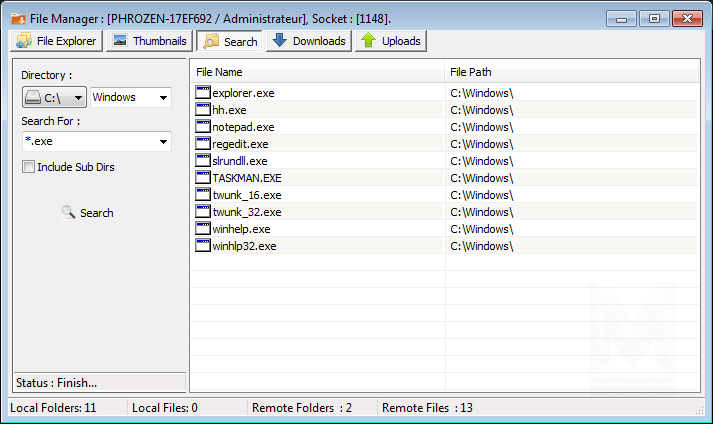The image size is (713, 424).
Task: Click the hh.exe file icon
Action: coord(203,110)
